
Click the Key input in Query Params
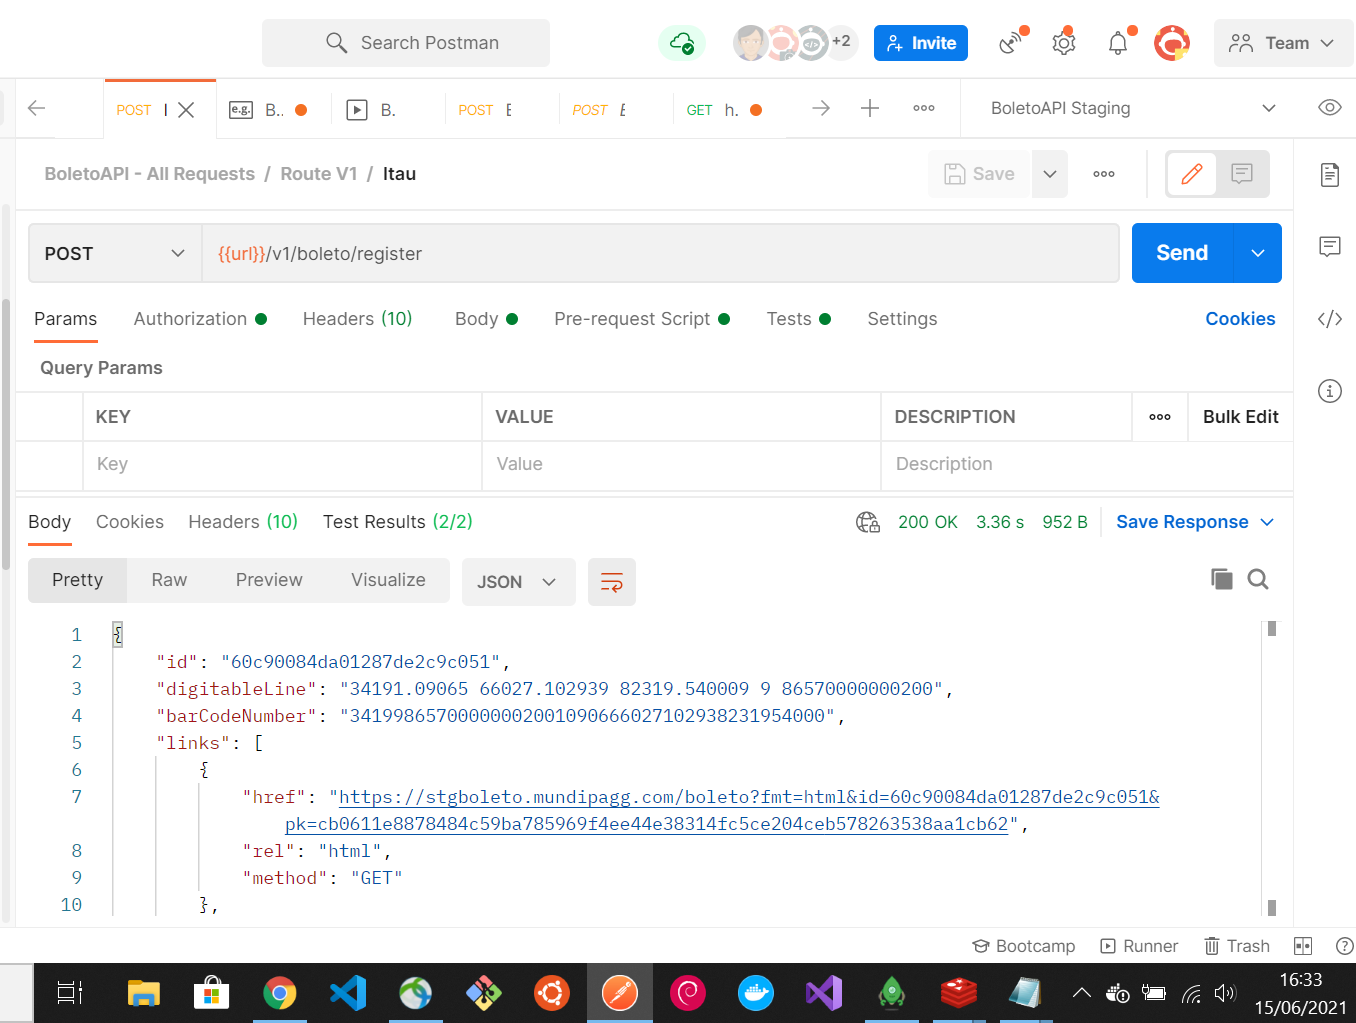282,464
